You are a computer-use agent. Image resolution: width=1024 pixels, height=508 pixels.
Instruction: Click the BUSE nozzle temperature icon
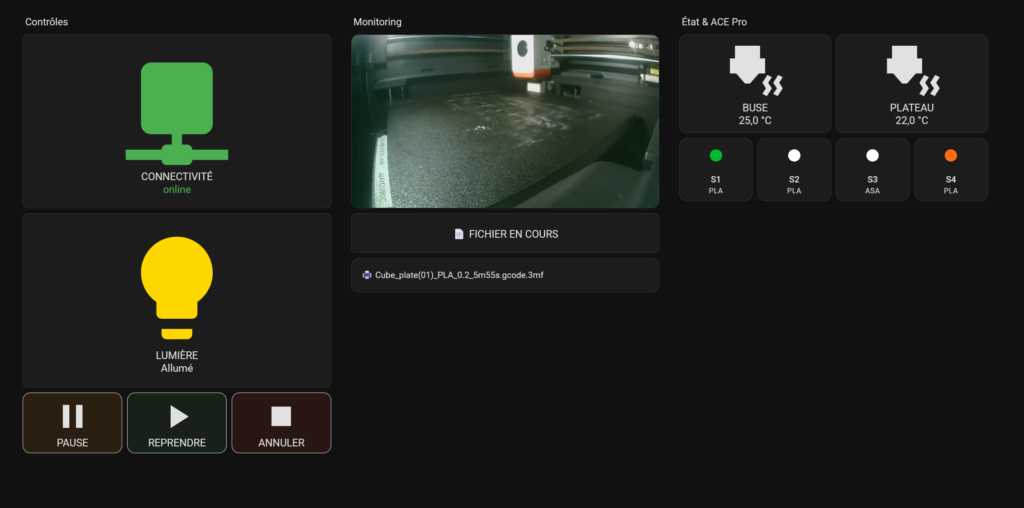[x=755, y=70]
